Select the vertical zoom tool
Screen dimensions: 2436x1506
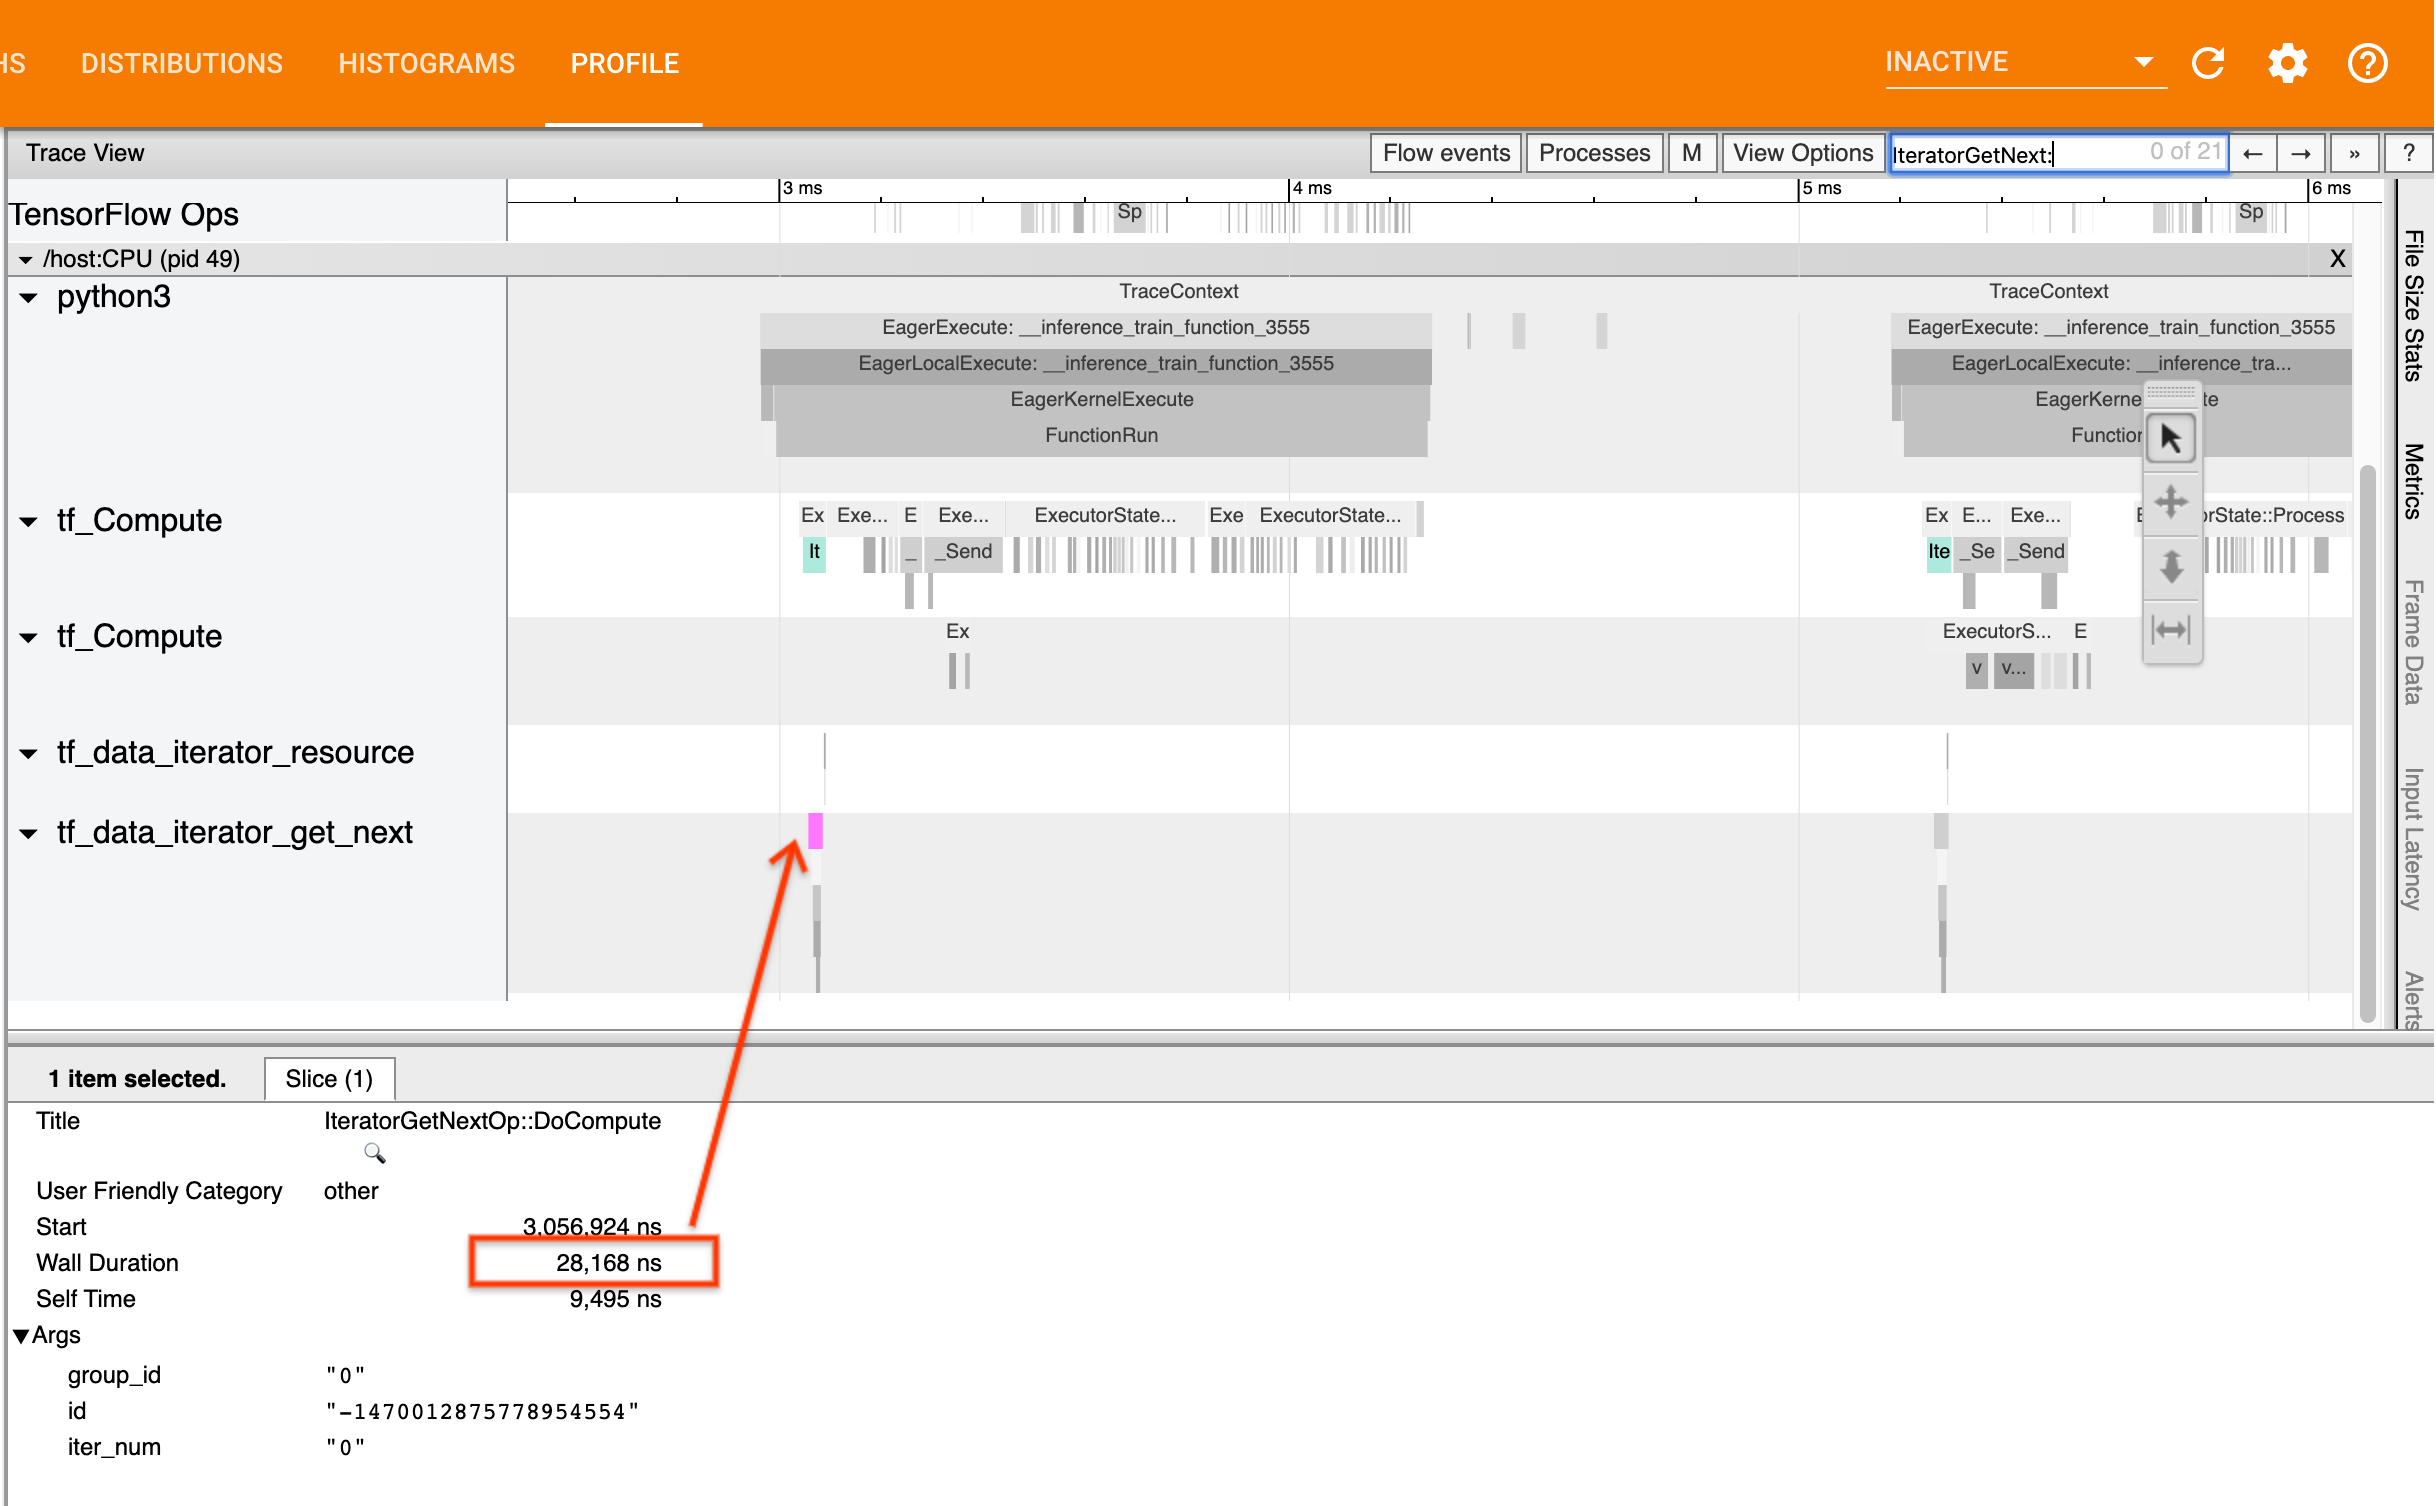(2172, 567)
